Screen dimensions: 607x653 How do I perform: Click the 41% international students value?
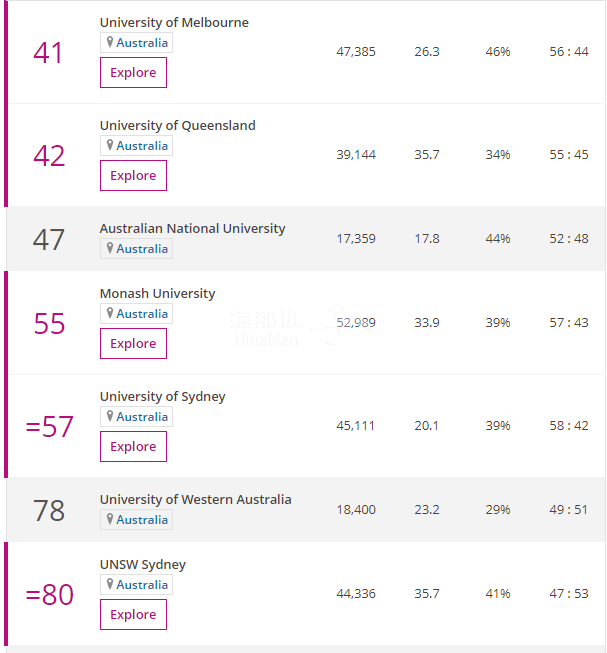coord(498,594)
